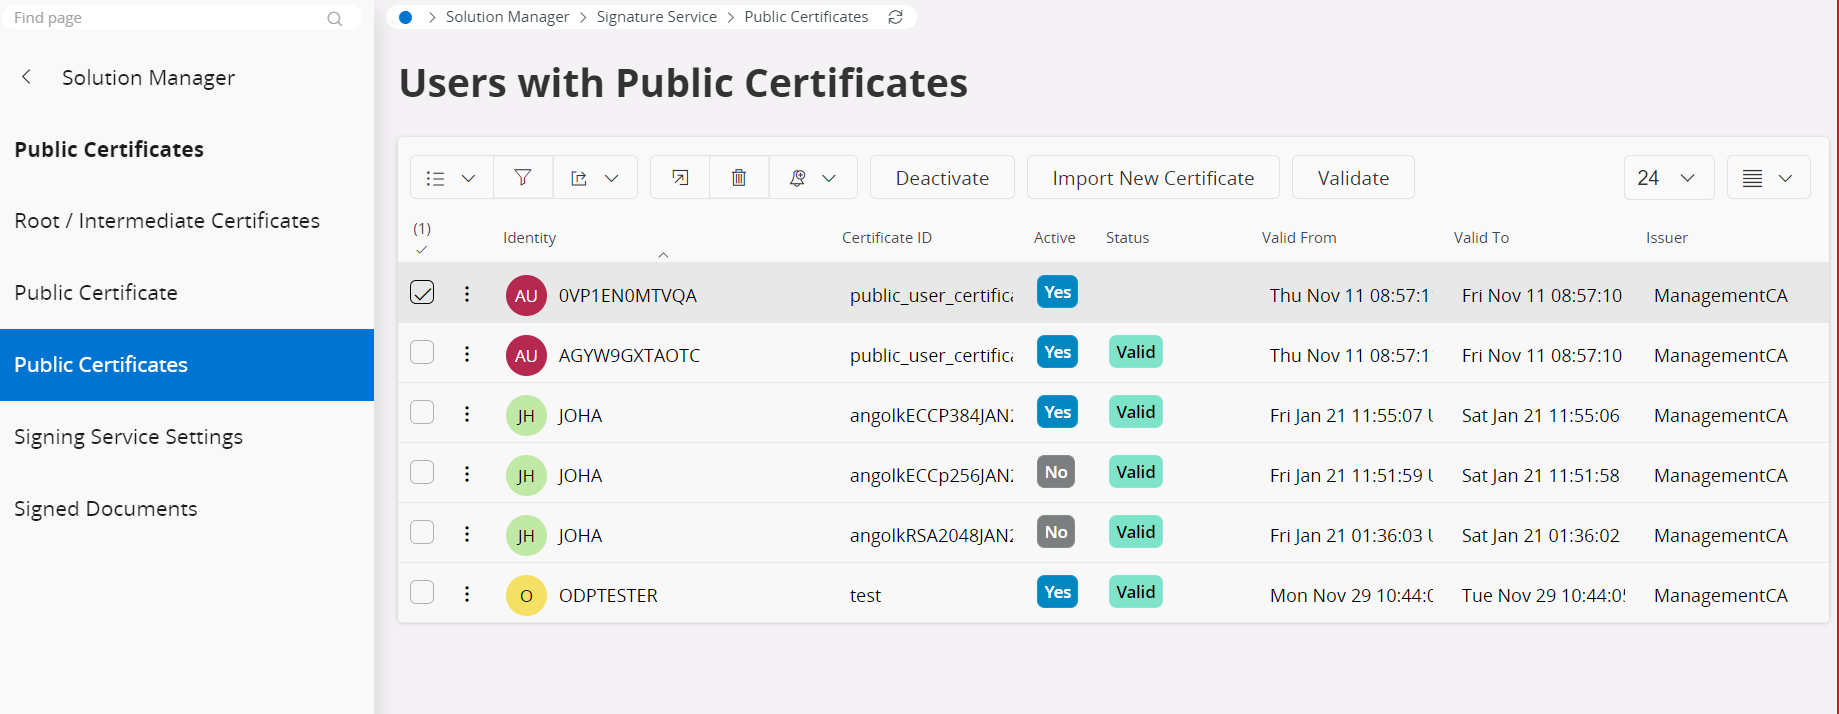
Task: Expand the 24 page size dropdown
Action: (1668, 178)
